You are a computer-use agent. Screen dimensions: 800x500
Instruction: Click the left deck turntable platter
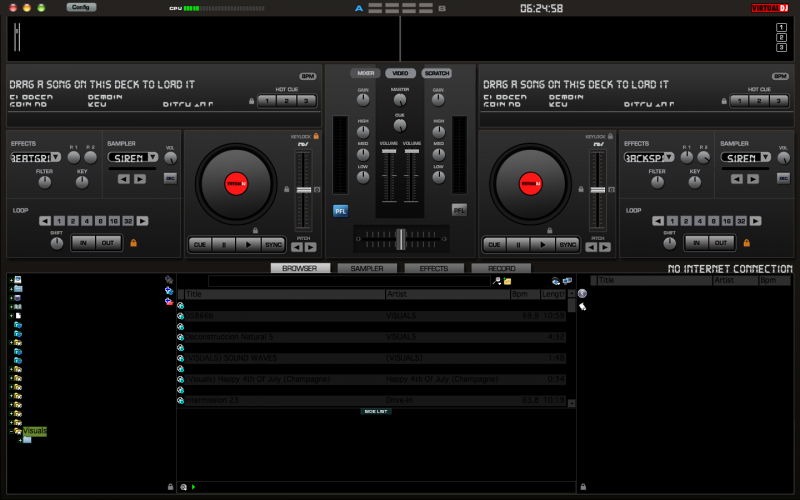pyautogui.click(x=235, y=183)
